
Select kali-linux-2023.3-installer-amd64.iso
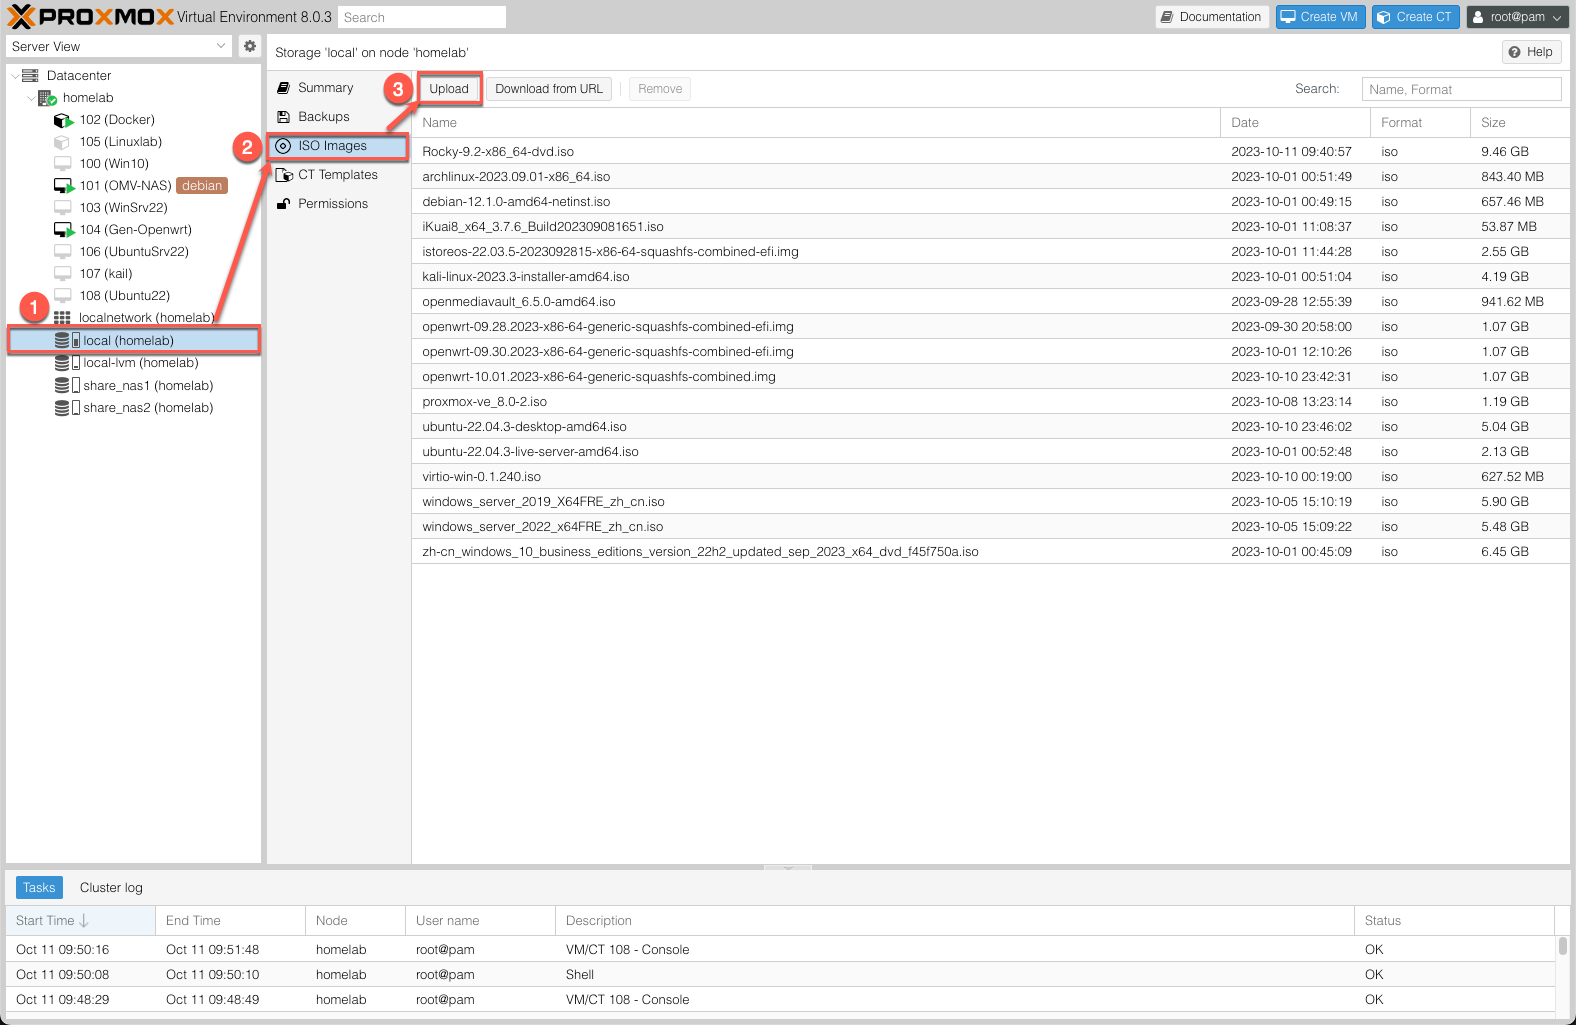tap(990, 277)
